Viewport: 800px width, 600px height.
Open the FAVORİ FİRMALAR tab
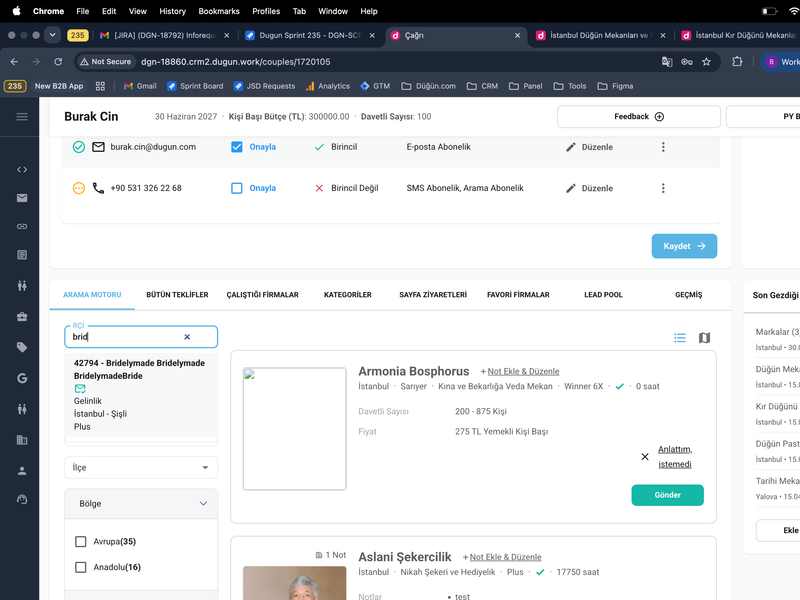click(x=518, y=295)
